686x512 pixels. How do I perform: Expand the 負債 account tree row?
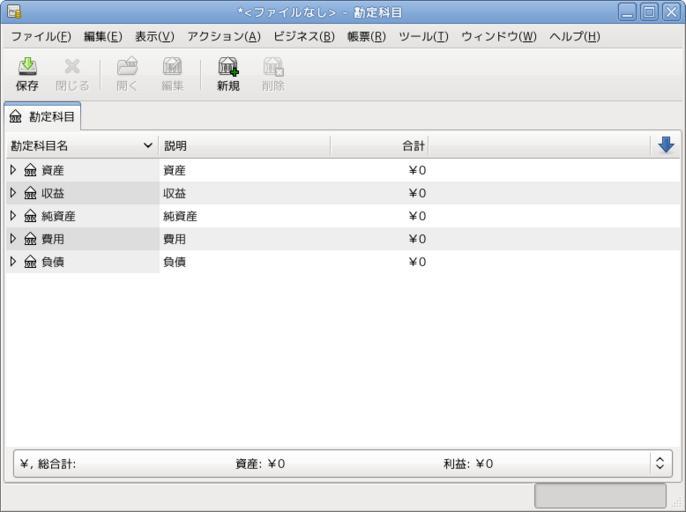pyautogui.click(x=13, y=261)
